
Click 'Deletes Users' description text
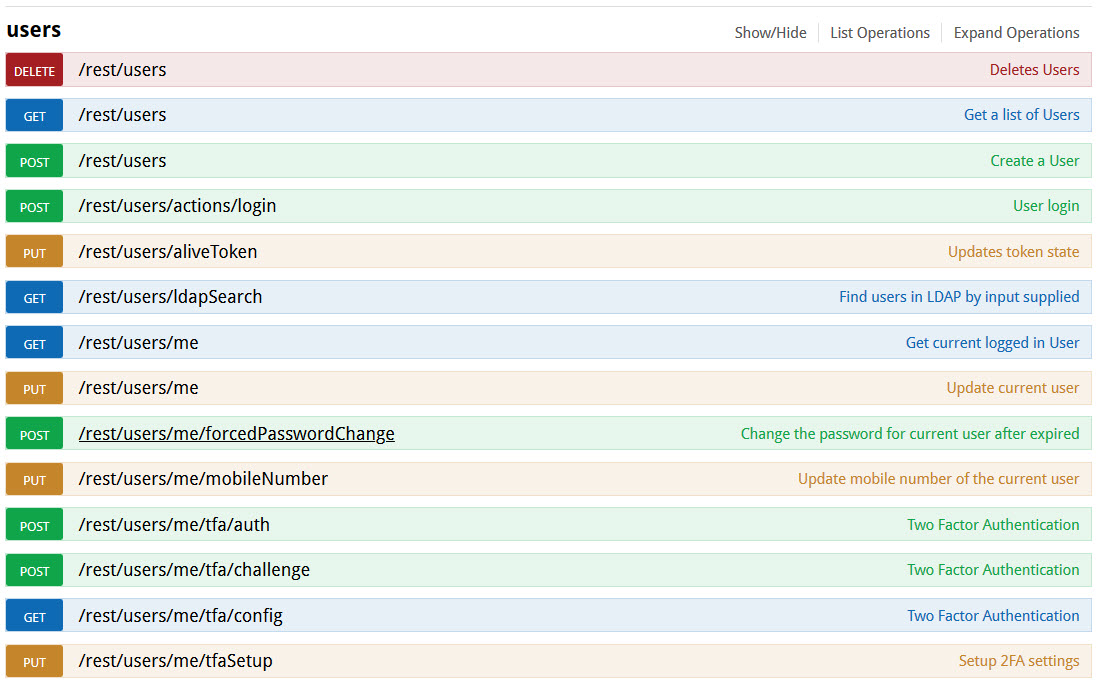click(x=1034, y=70)
